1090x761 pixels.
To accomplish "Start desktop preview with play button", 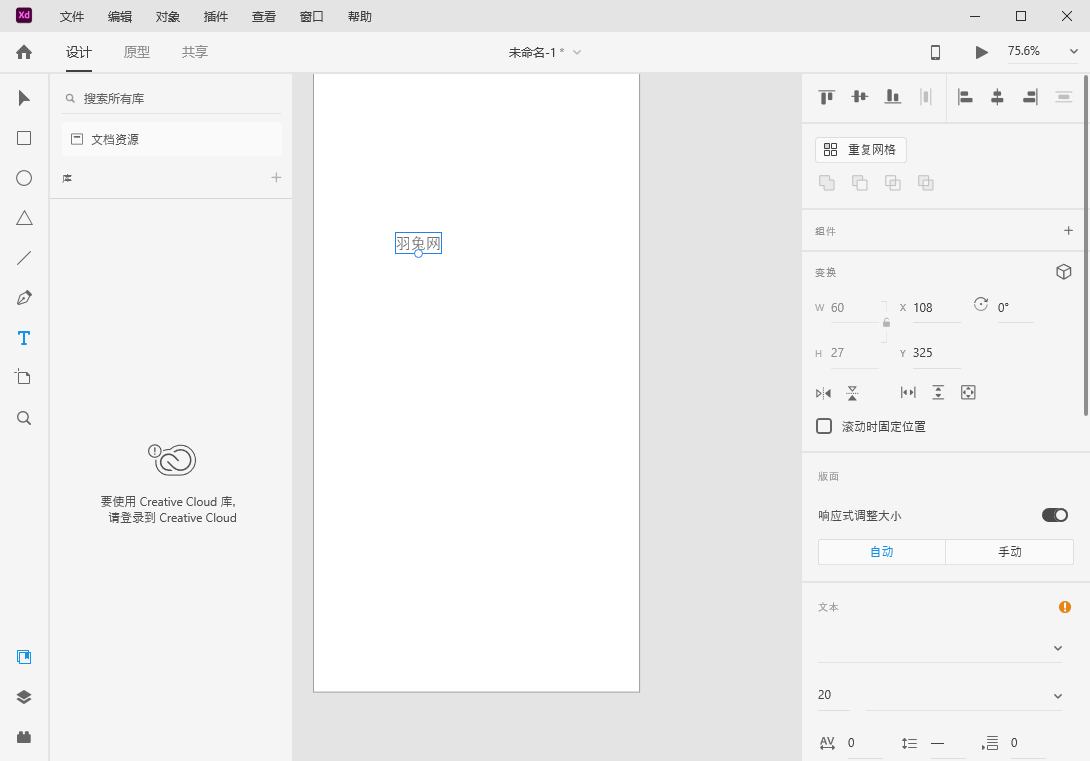I will click(981, 52).
